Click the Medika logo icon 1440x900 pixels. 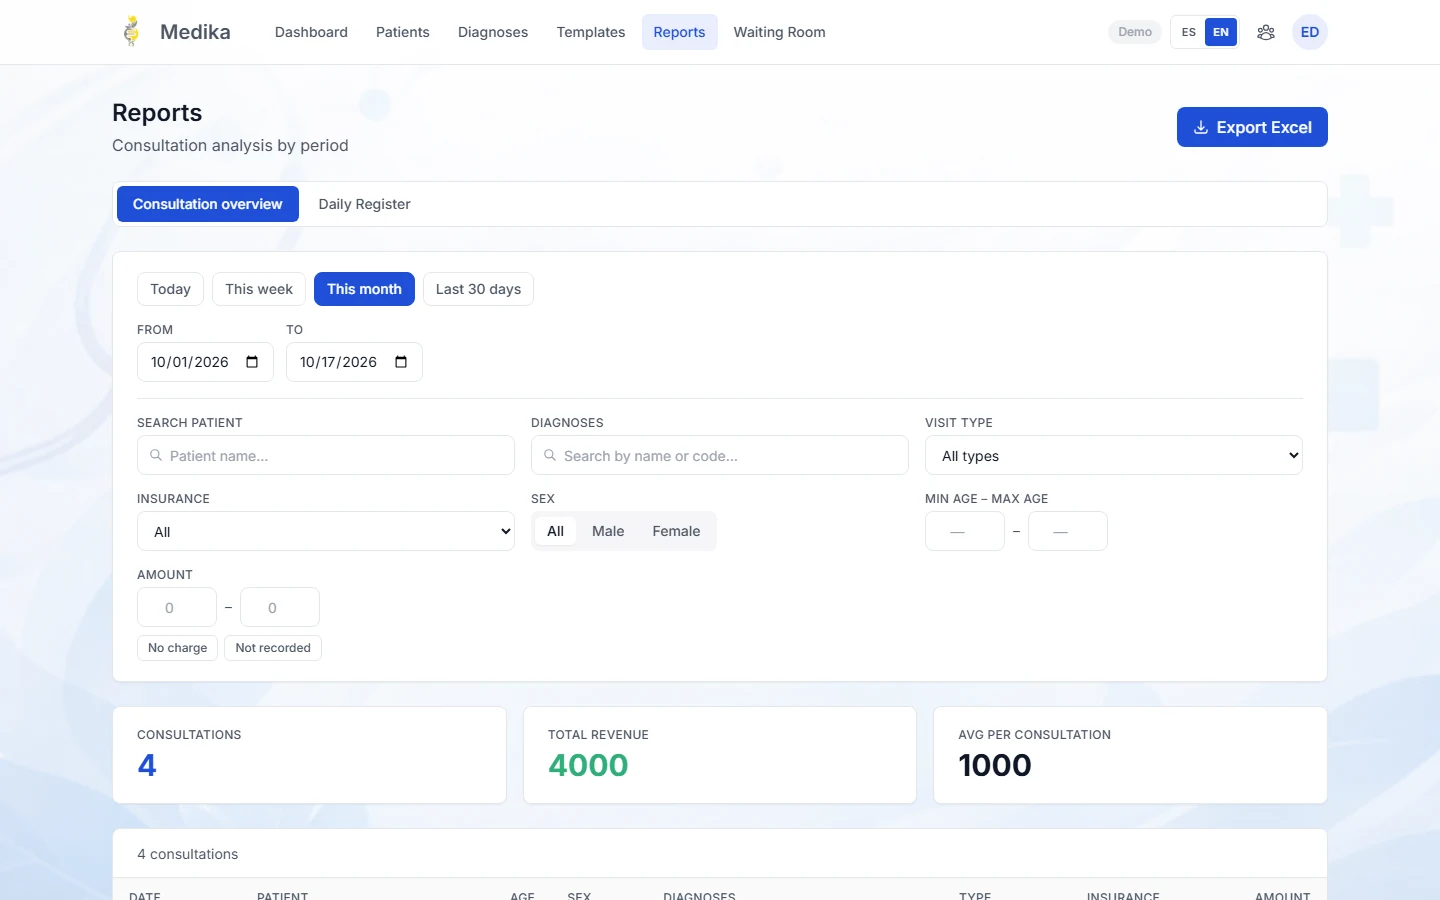pos(131,32)
